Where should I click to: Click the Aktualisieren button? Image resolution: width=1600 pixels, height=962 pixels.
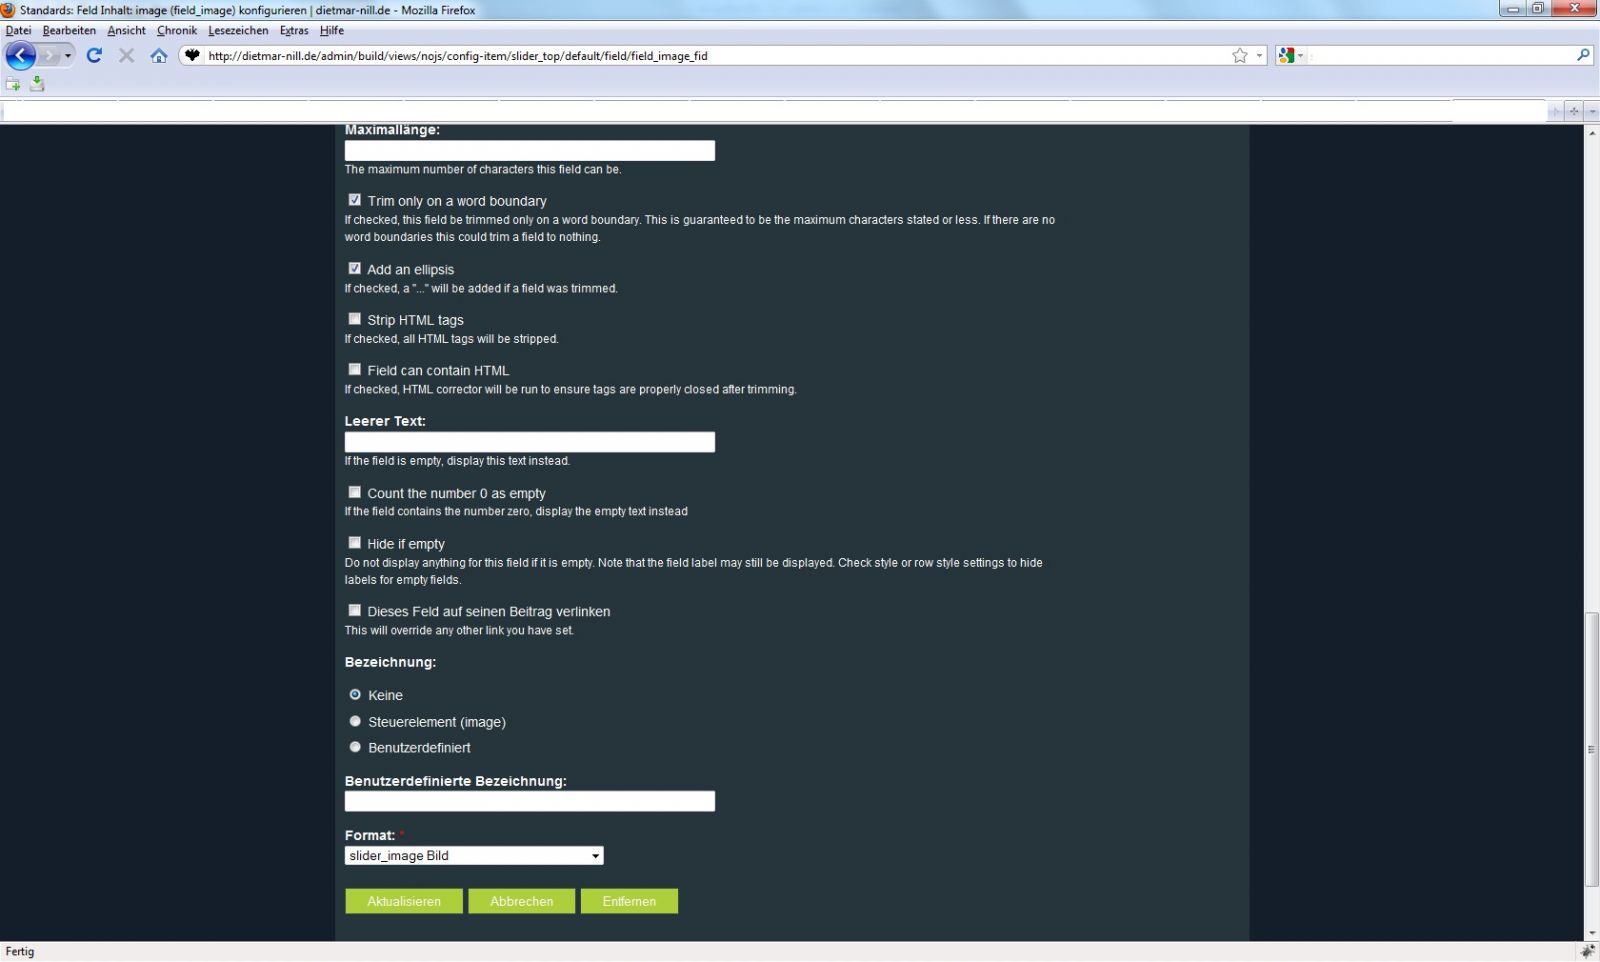[x=404, y=901]
